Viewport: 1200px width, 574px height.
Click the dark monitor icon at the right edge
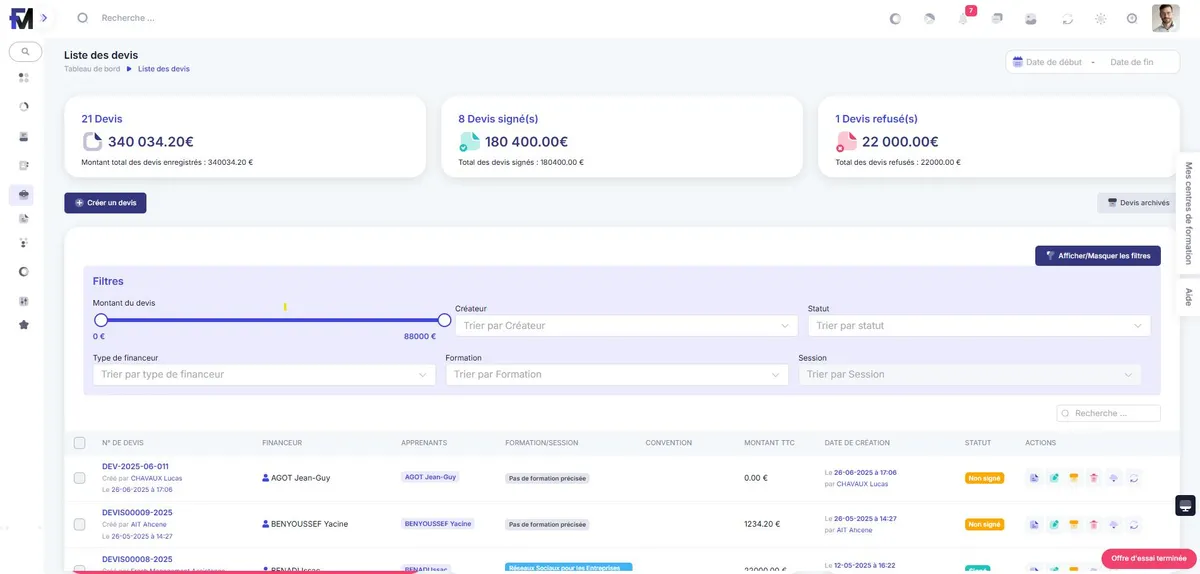click(1185, 505)
